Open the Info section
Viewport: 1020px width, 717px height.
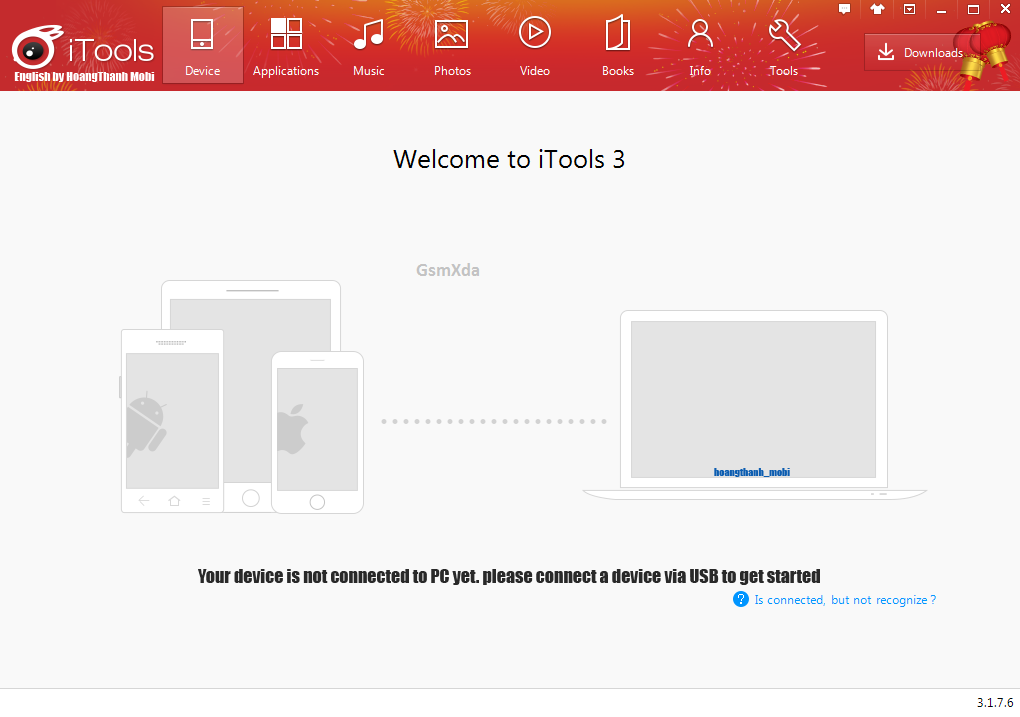(700, 46)
